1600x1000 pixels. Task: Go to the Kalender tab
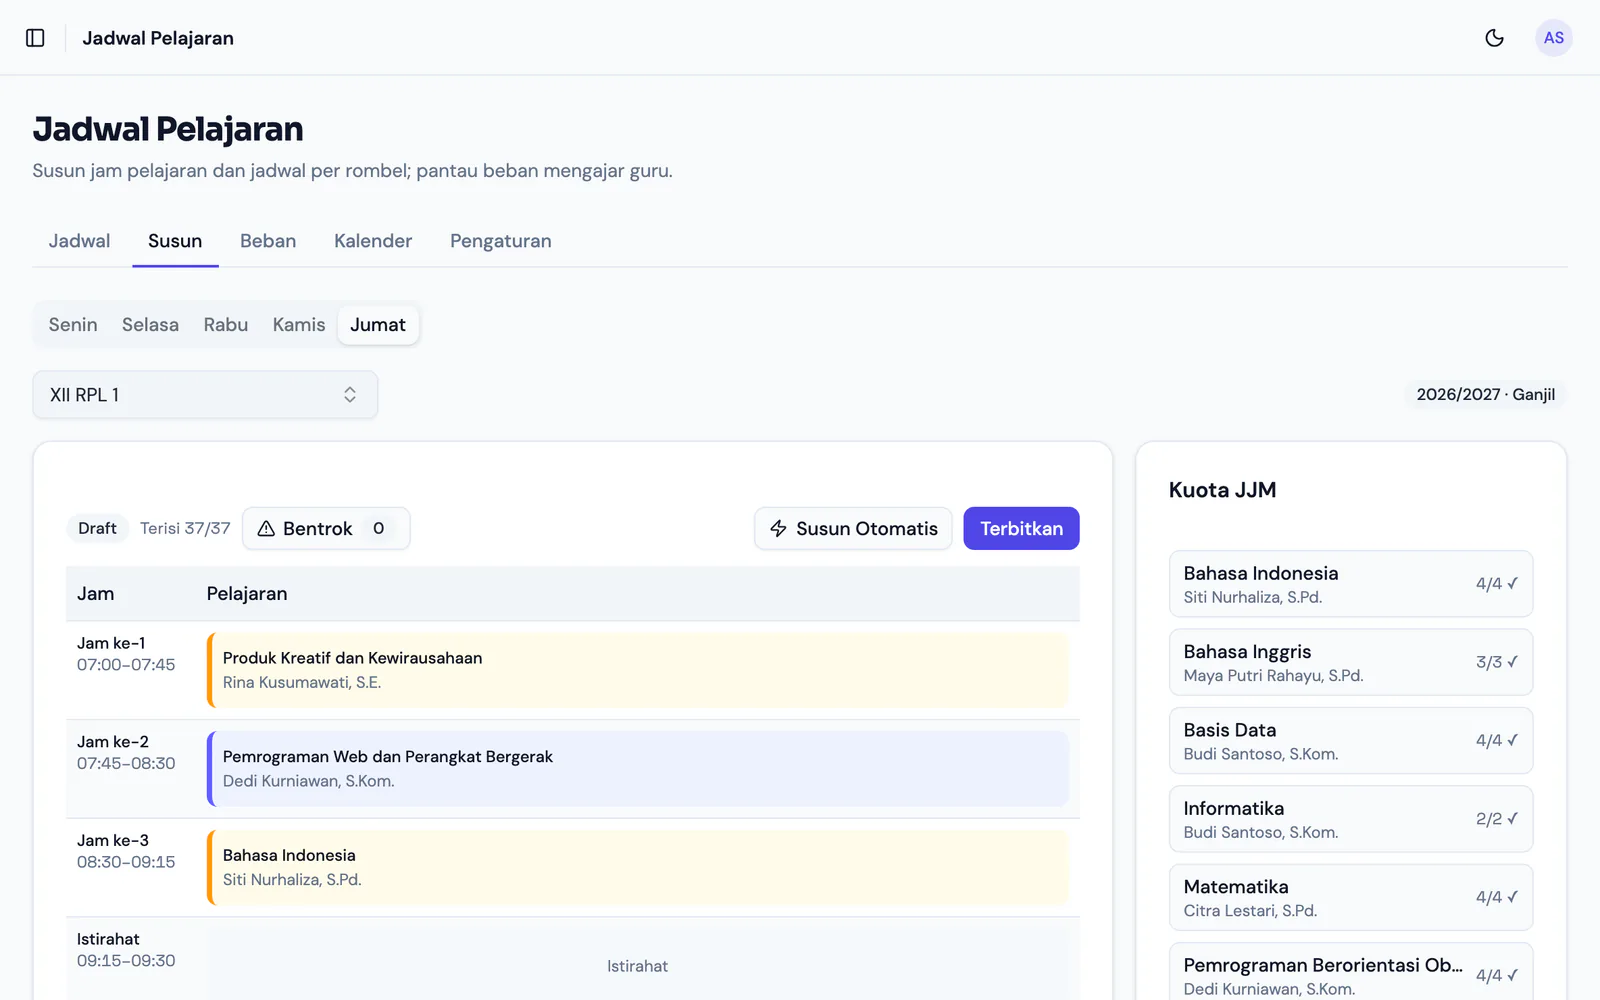click(x=373, y=241)
